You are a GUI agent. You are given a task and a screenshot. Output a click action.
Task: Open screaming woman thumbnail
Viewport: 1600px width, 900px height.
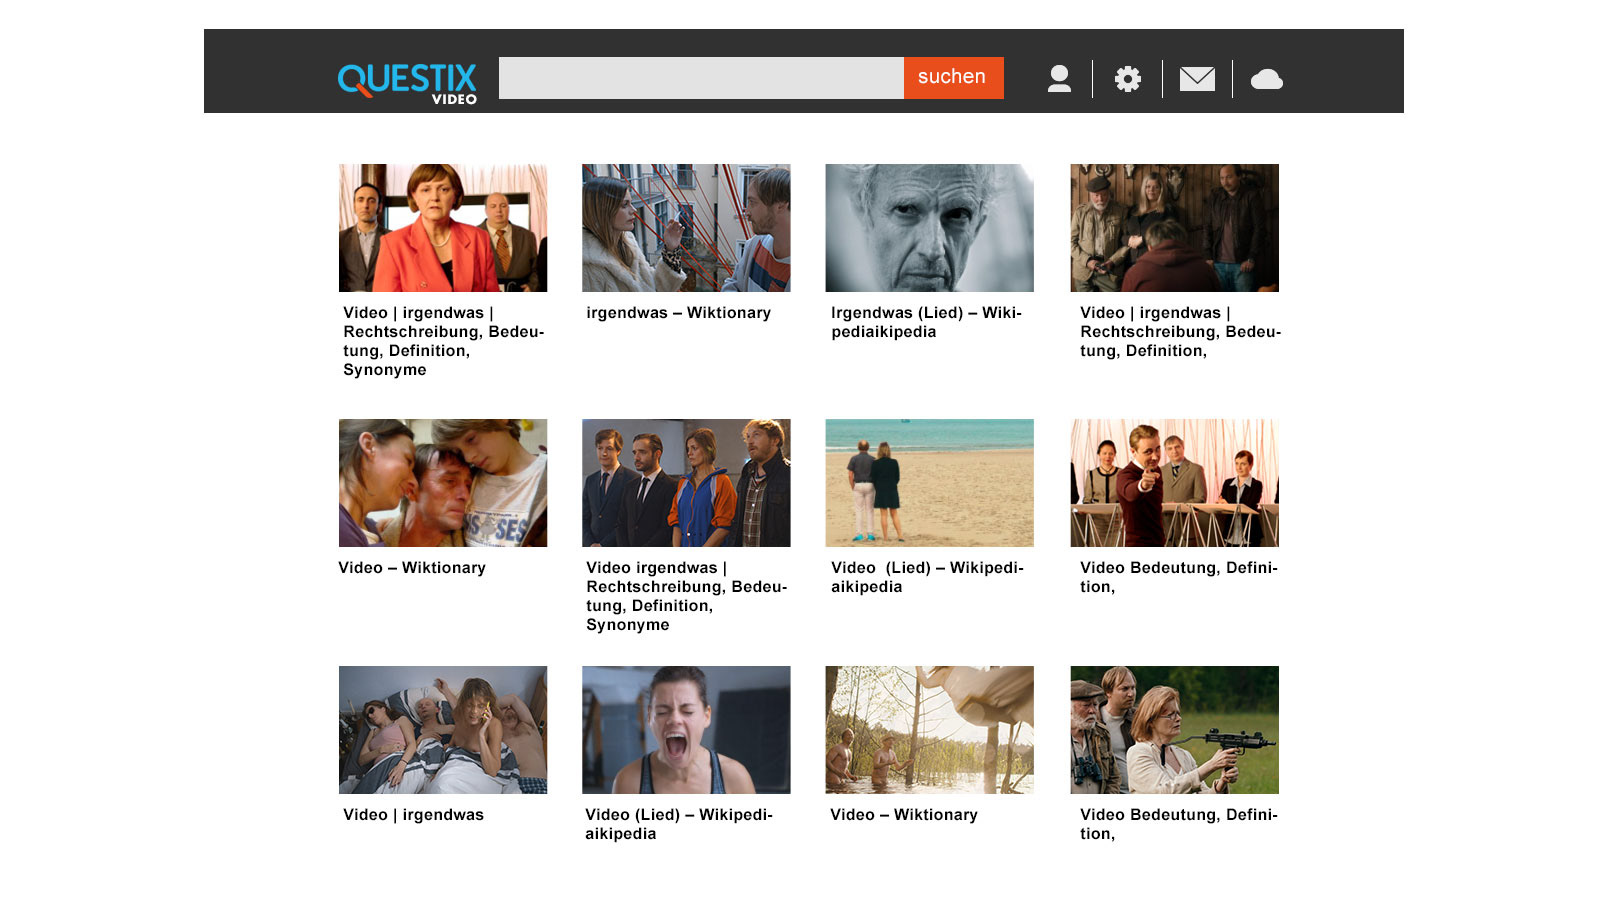click(x=686, y=730)
